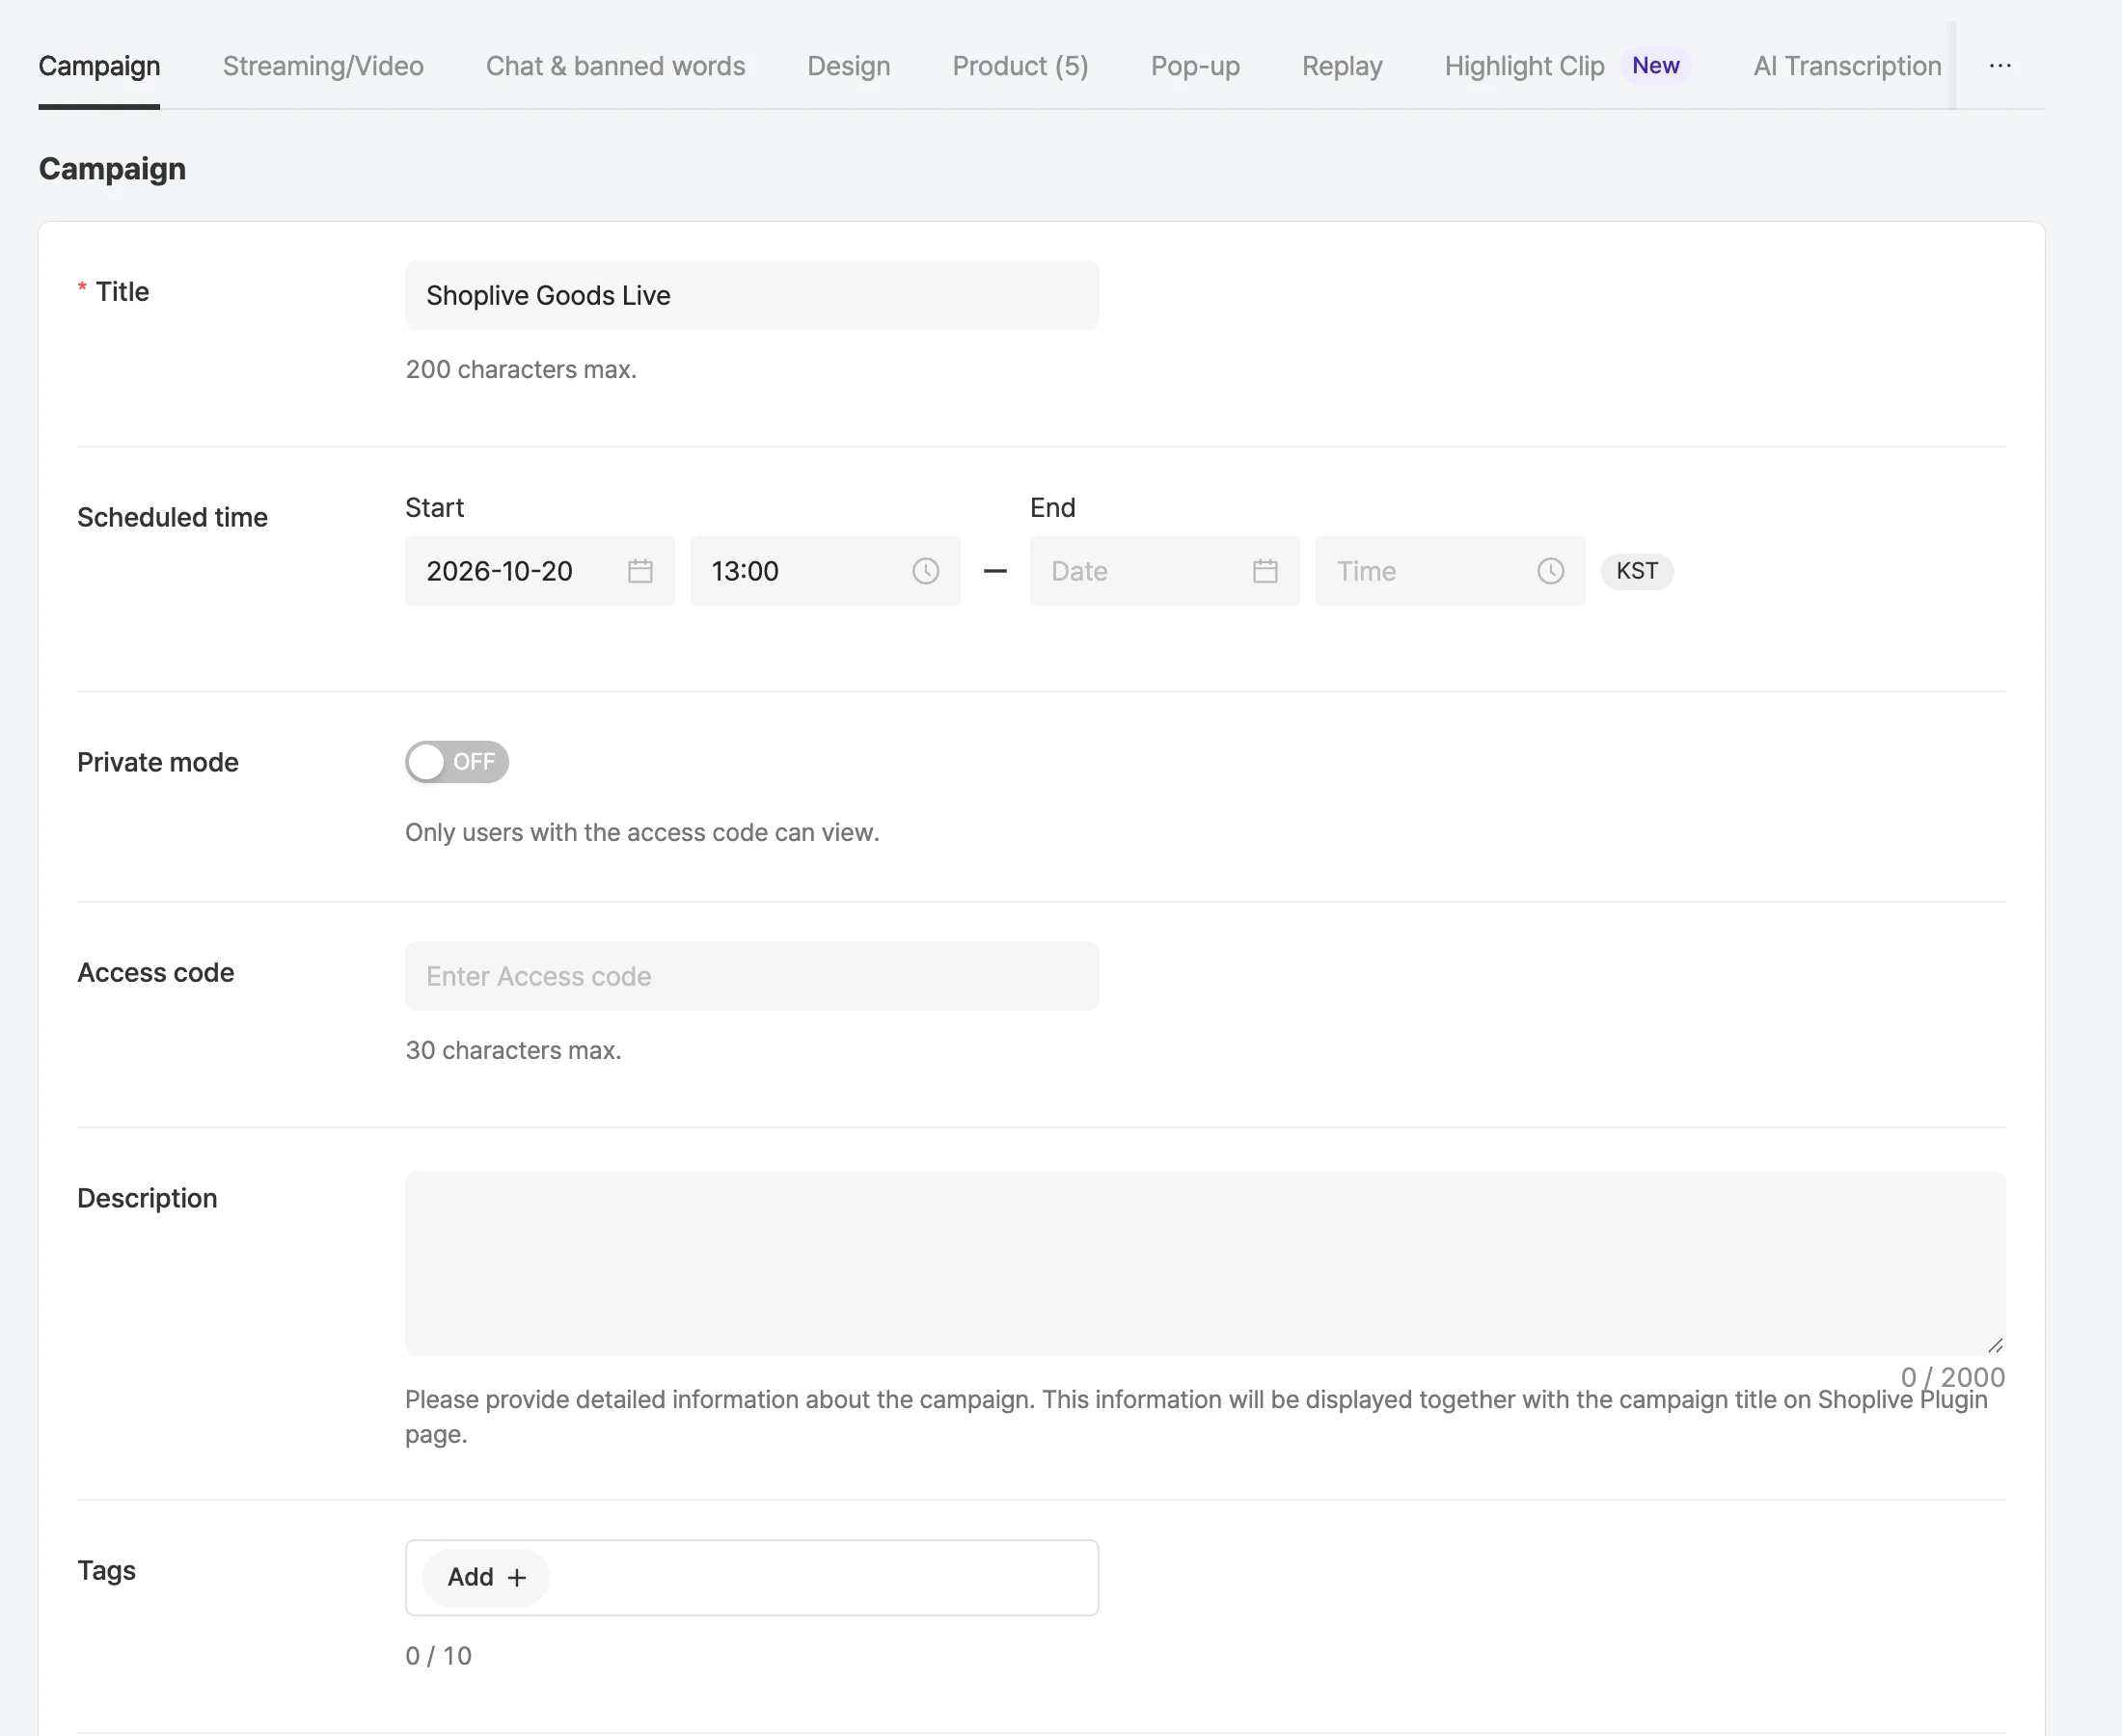This screenshot has width=2122, height=1736.
Task: Open the end date calendar icon
Action: 1265,571
